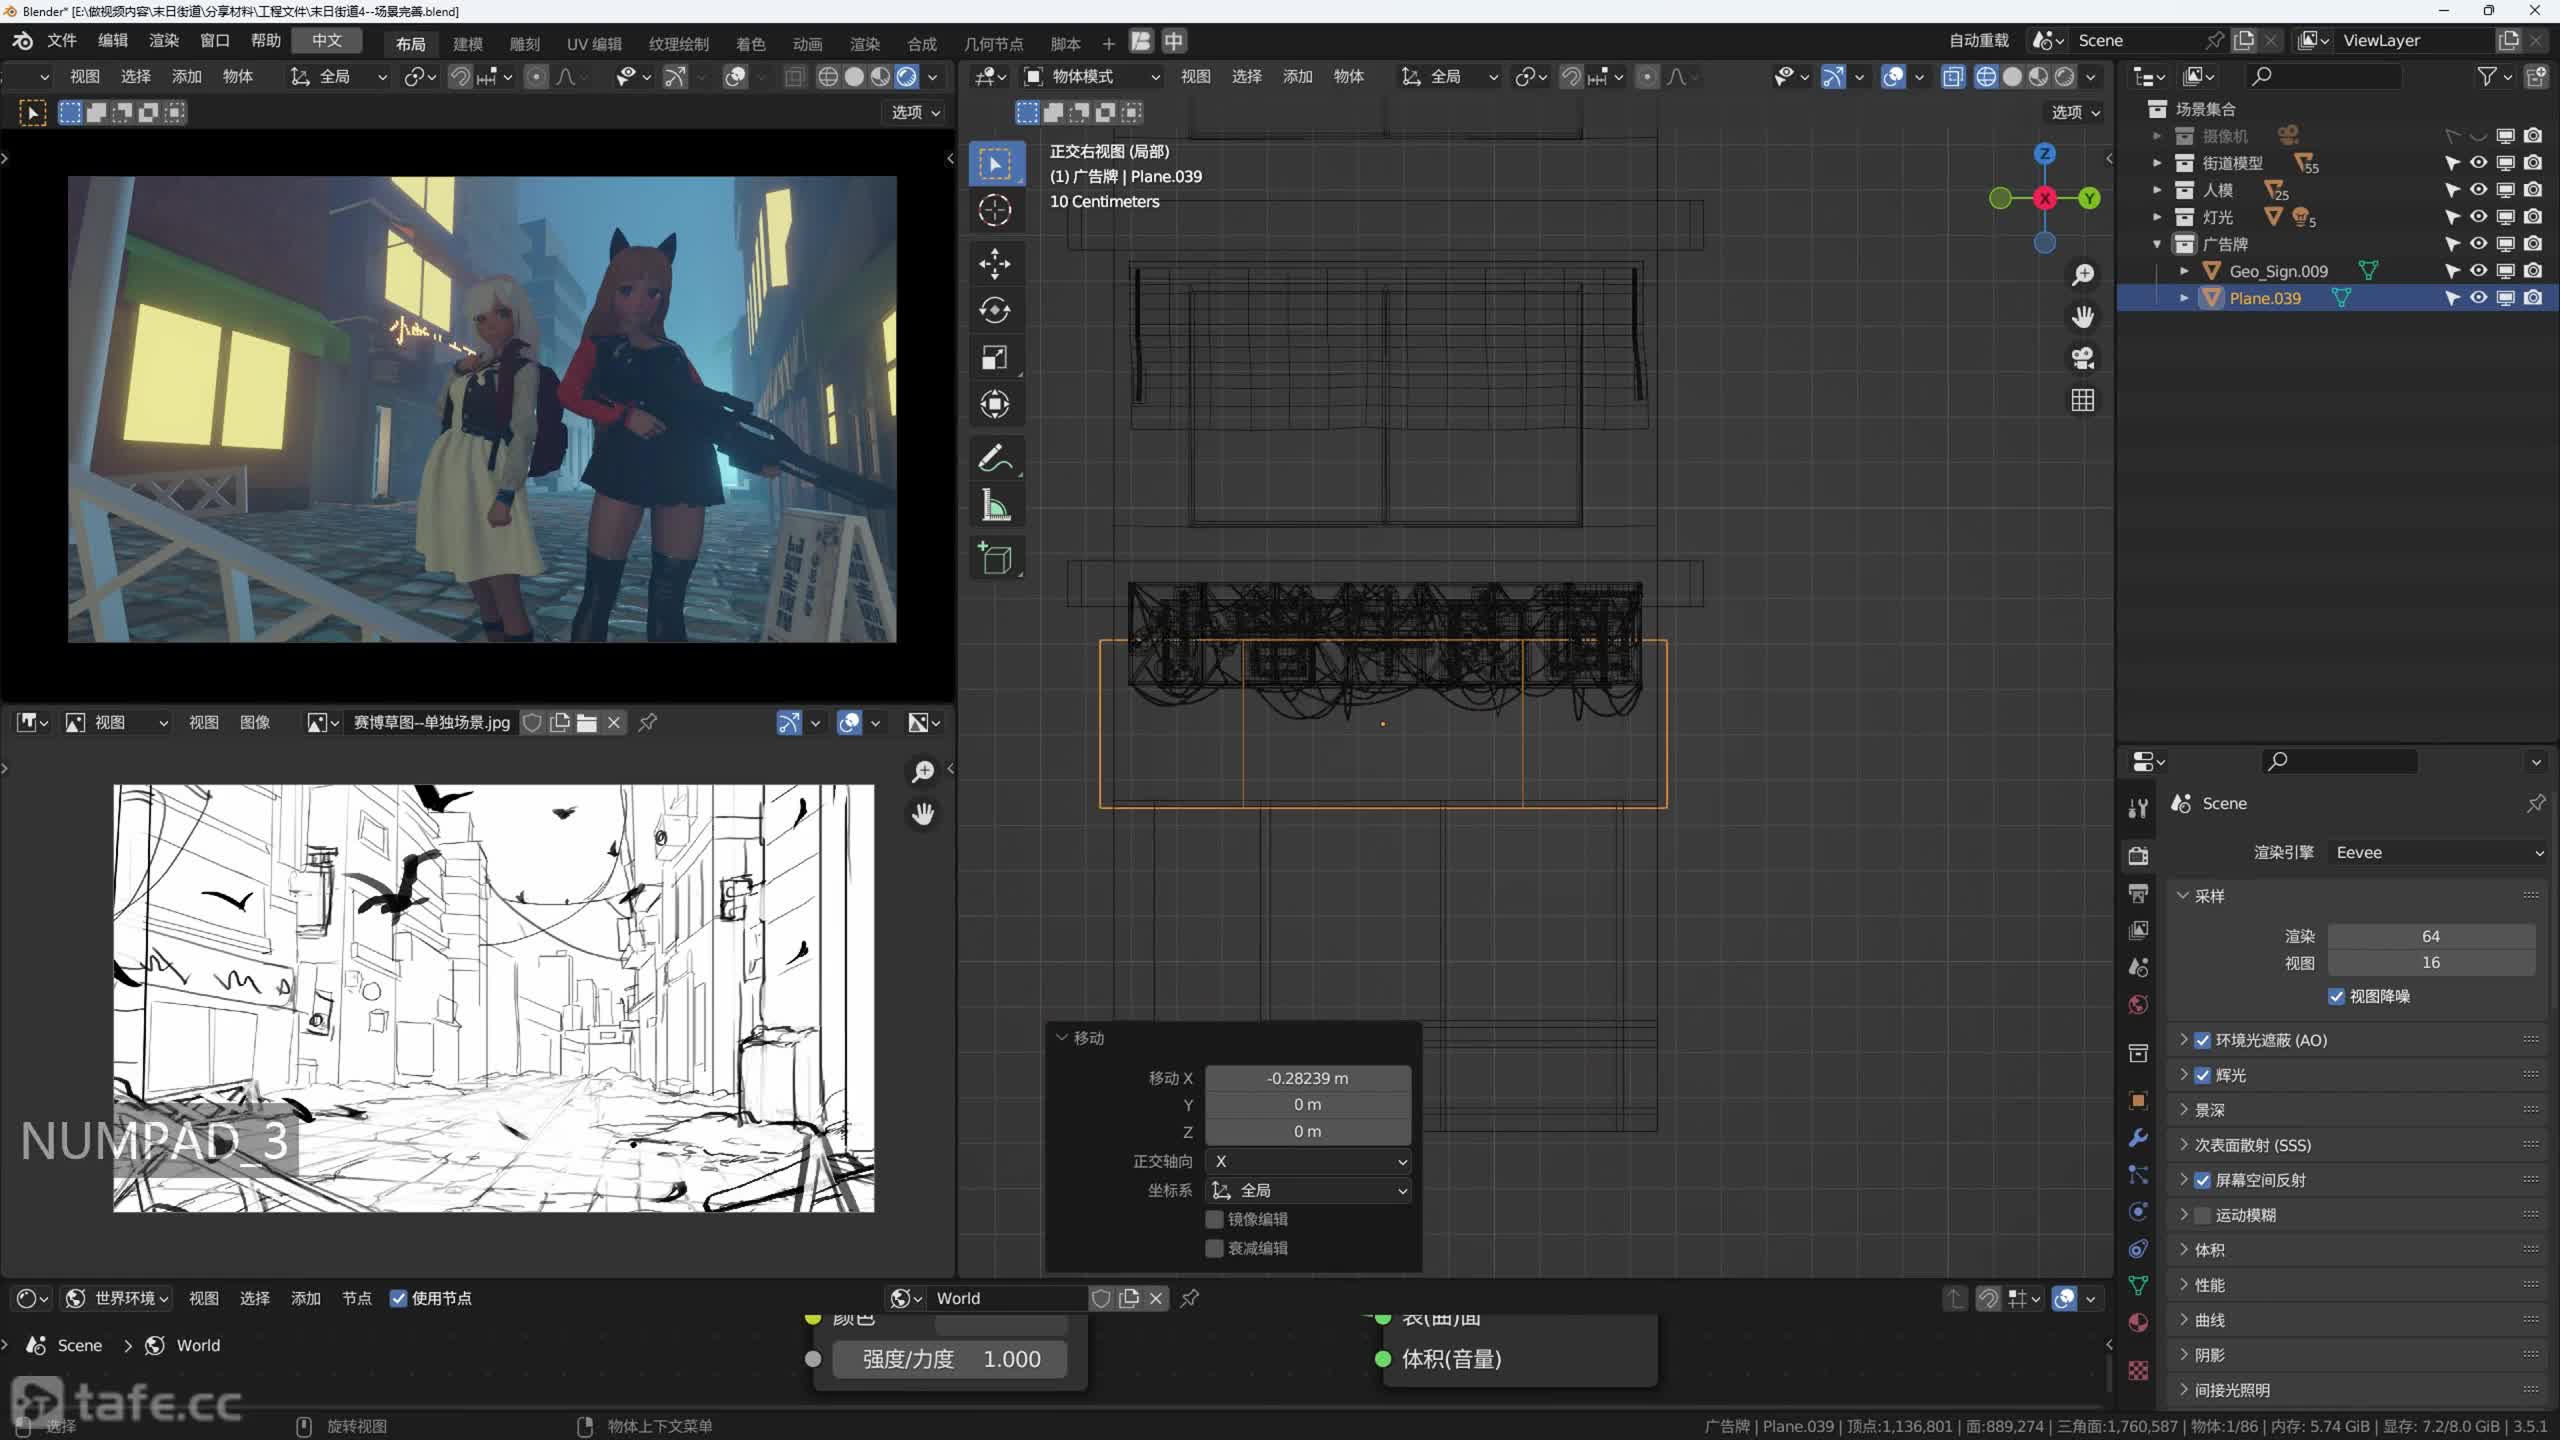Select the Measure ruler tool
Image resolution: width=2560 pixels, height=1440 pixels.
click(994, 506)
